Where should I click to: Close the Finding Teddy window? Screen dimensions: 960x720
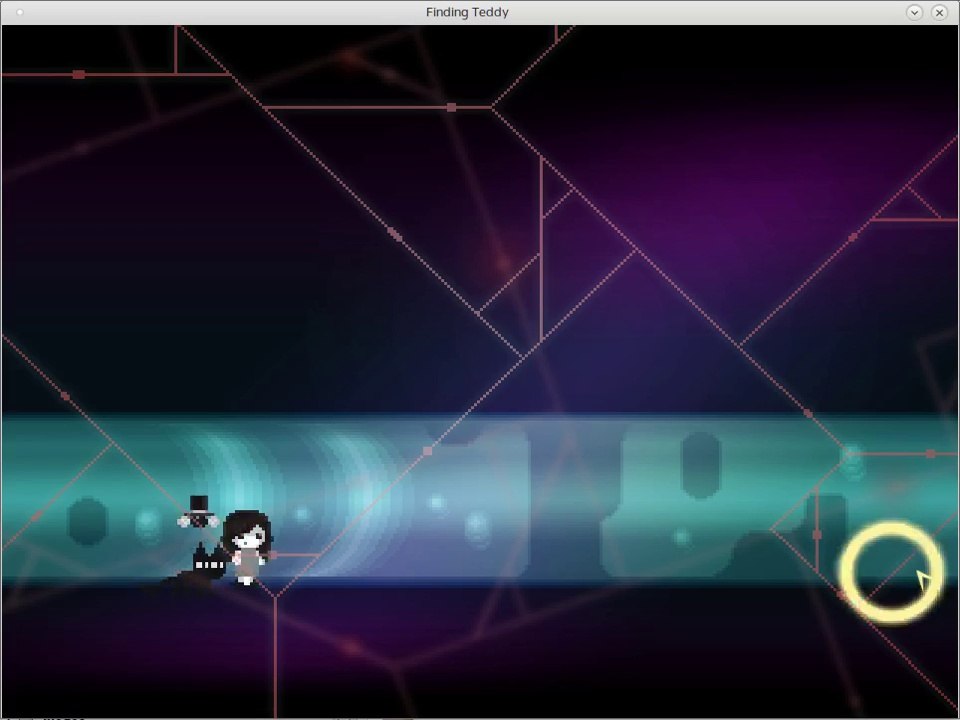tap(939, 12)
